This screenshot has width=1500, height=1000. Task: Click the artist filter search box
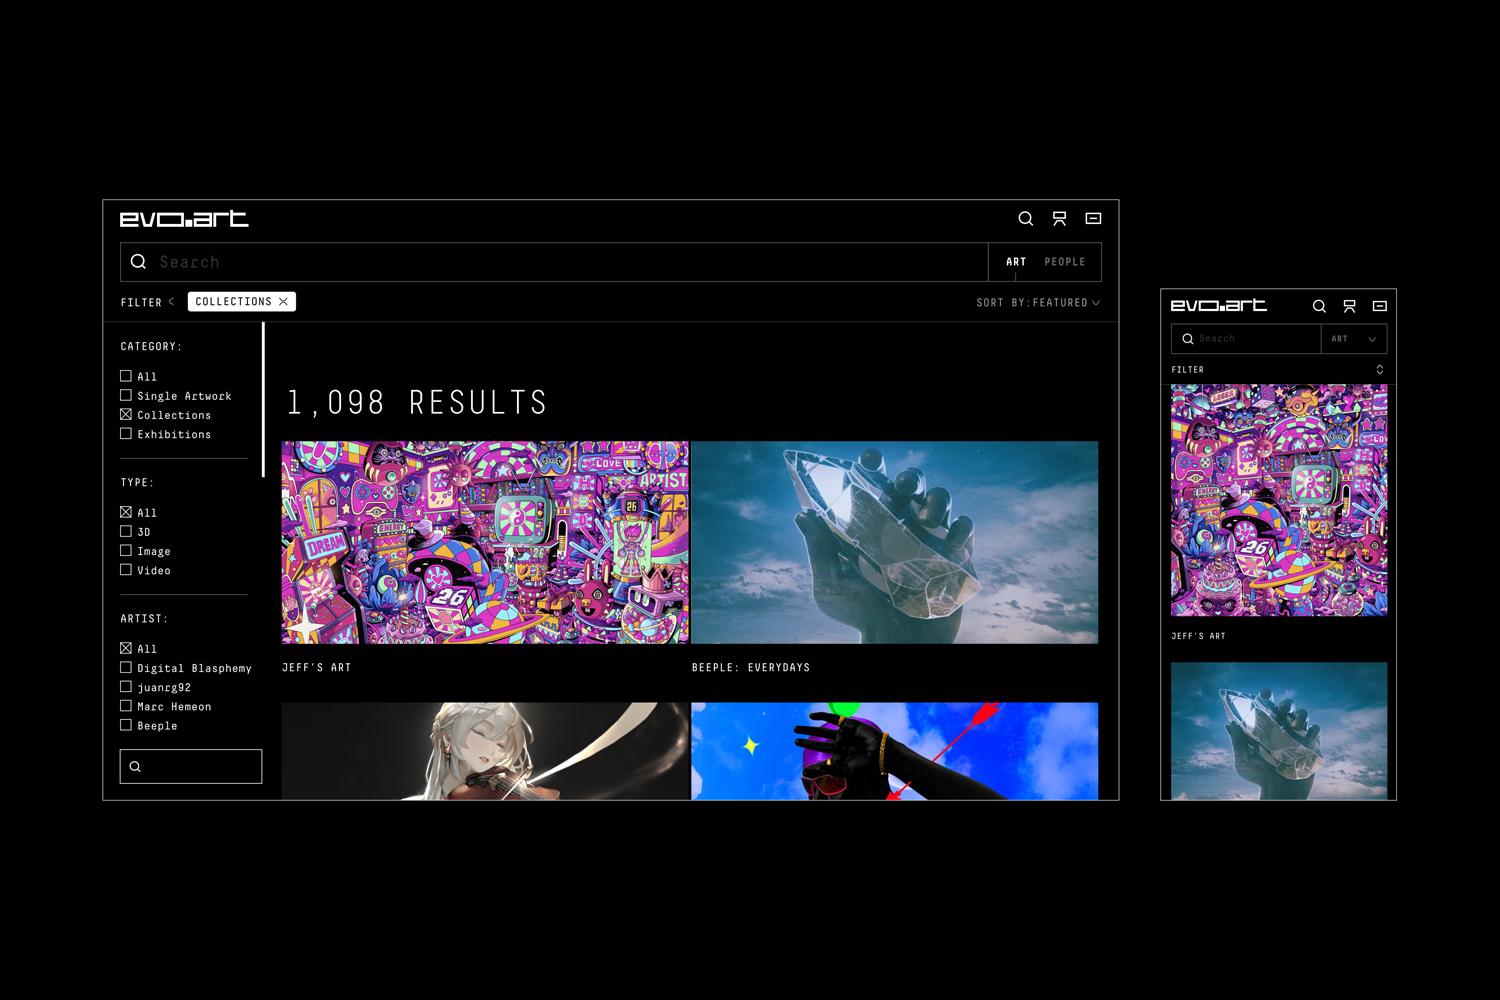[191, 766]
